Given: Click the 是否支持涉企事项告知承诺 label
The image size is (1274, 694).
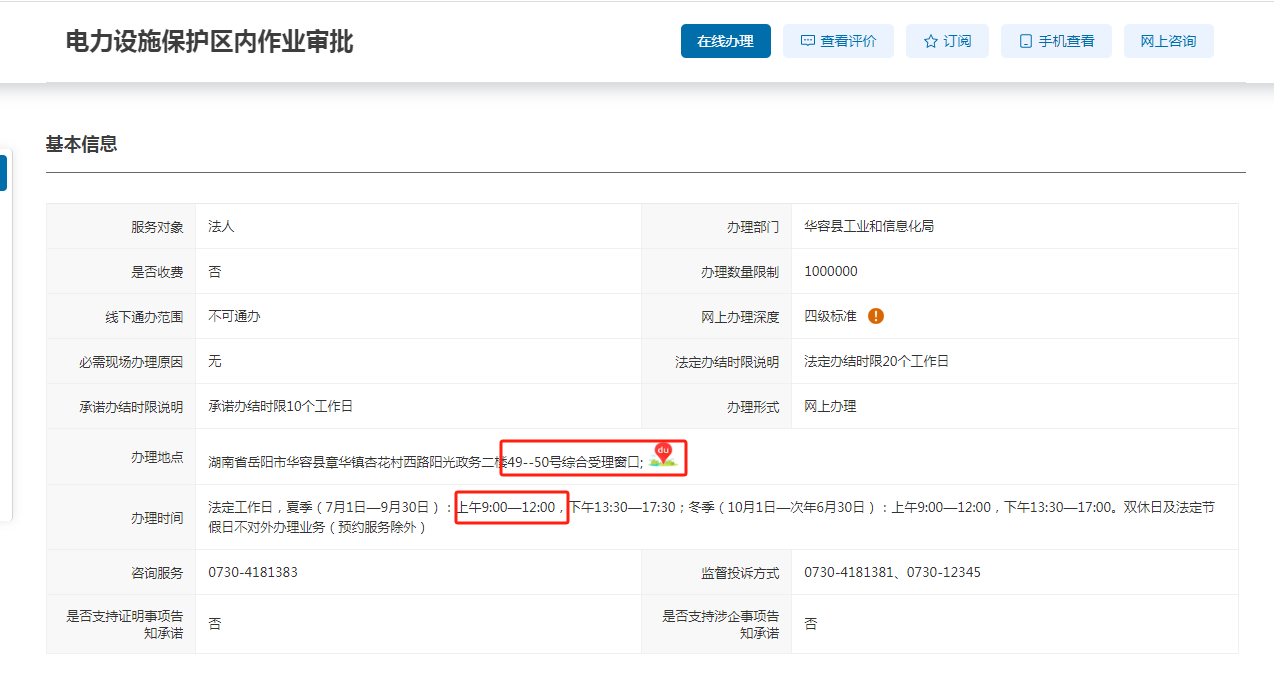Looking at the screenshot, I should (720, 625).
